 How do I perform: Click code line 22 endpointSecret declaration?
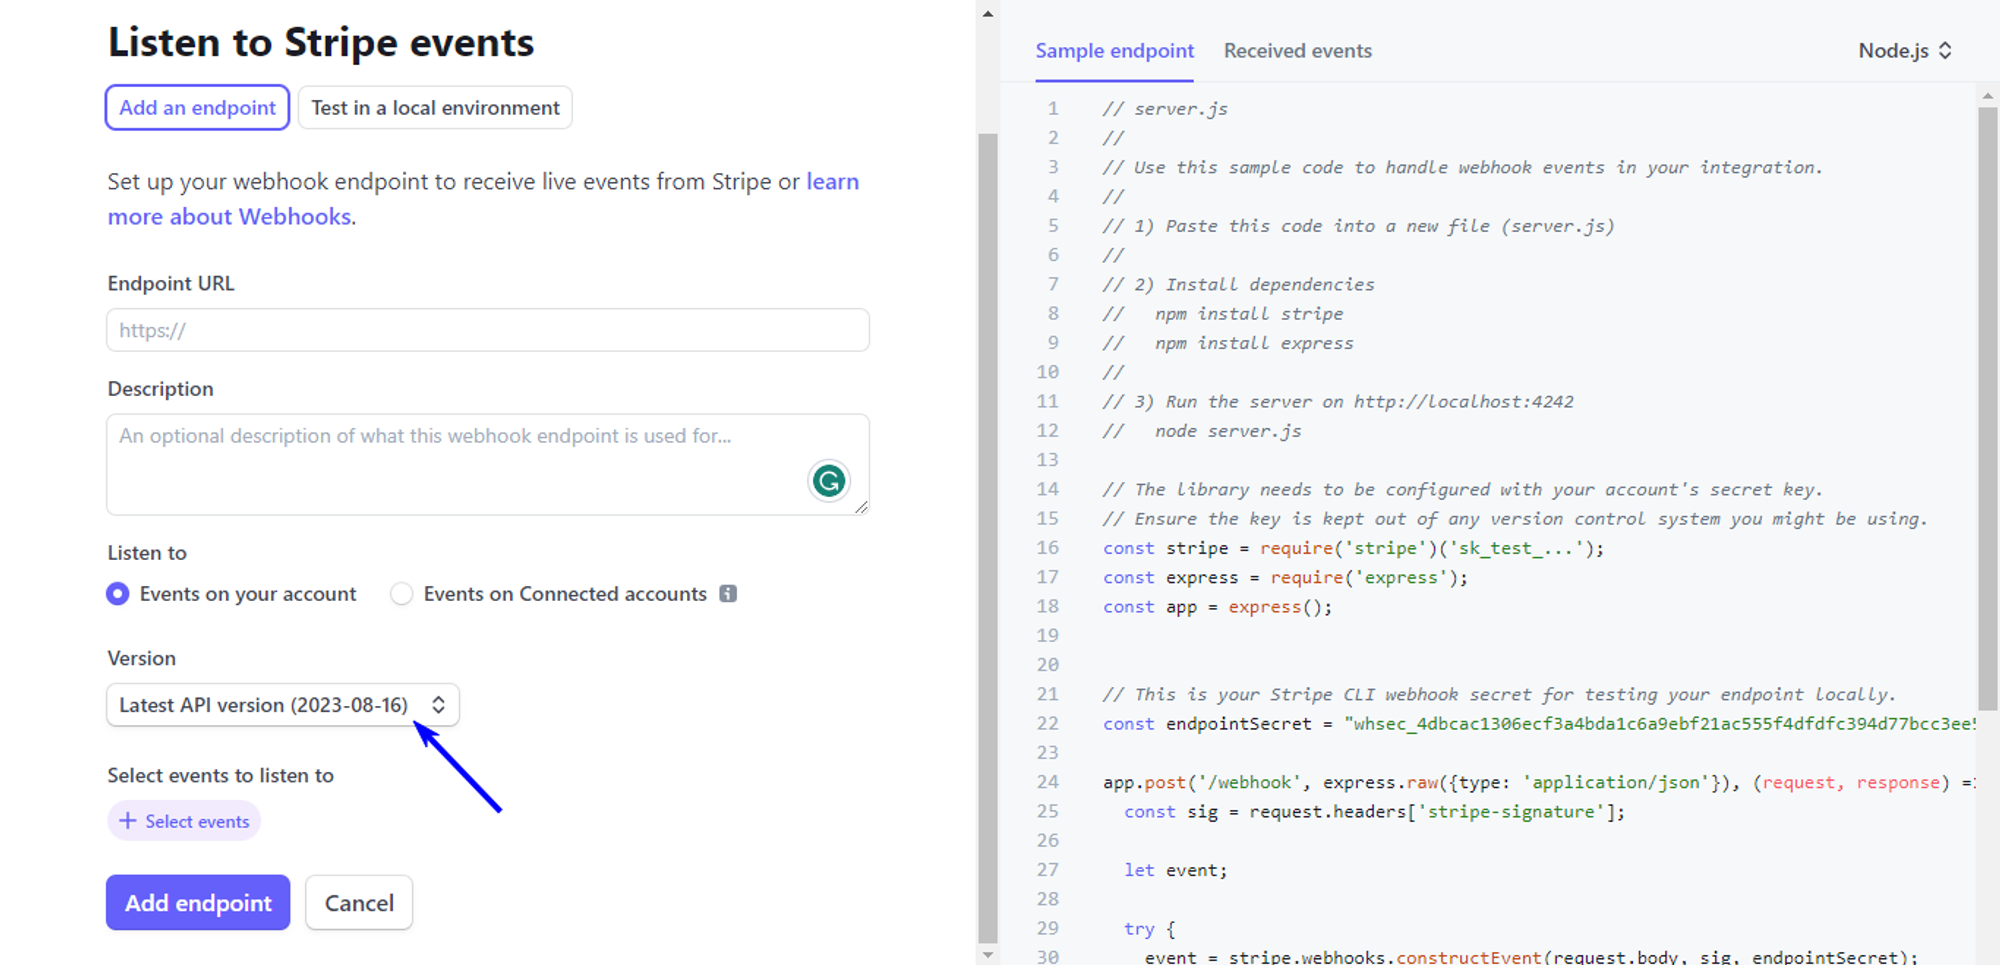pos(1539,723)
